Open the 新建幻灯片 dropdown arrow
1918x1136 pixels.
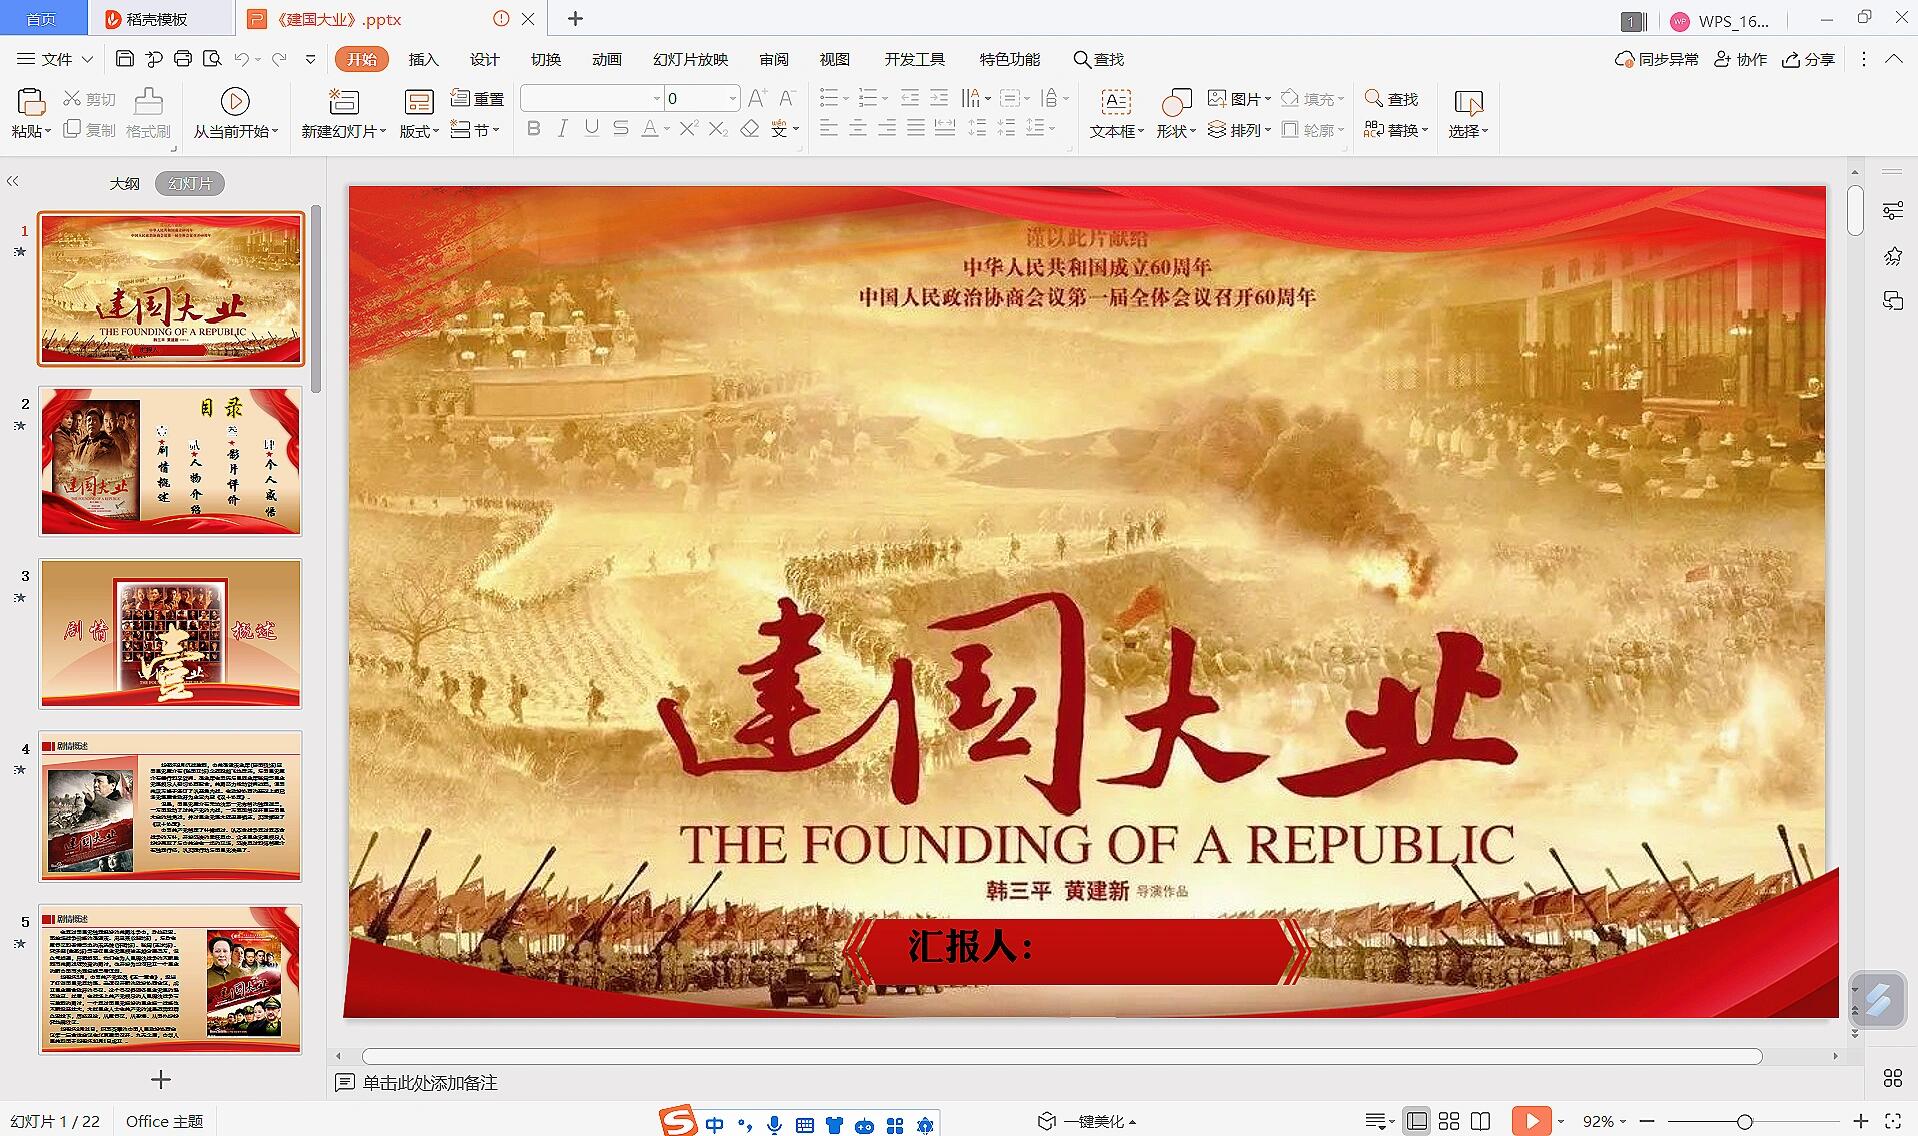tap(383, 131)
